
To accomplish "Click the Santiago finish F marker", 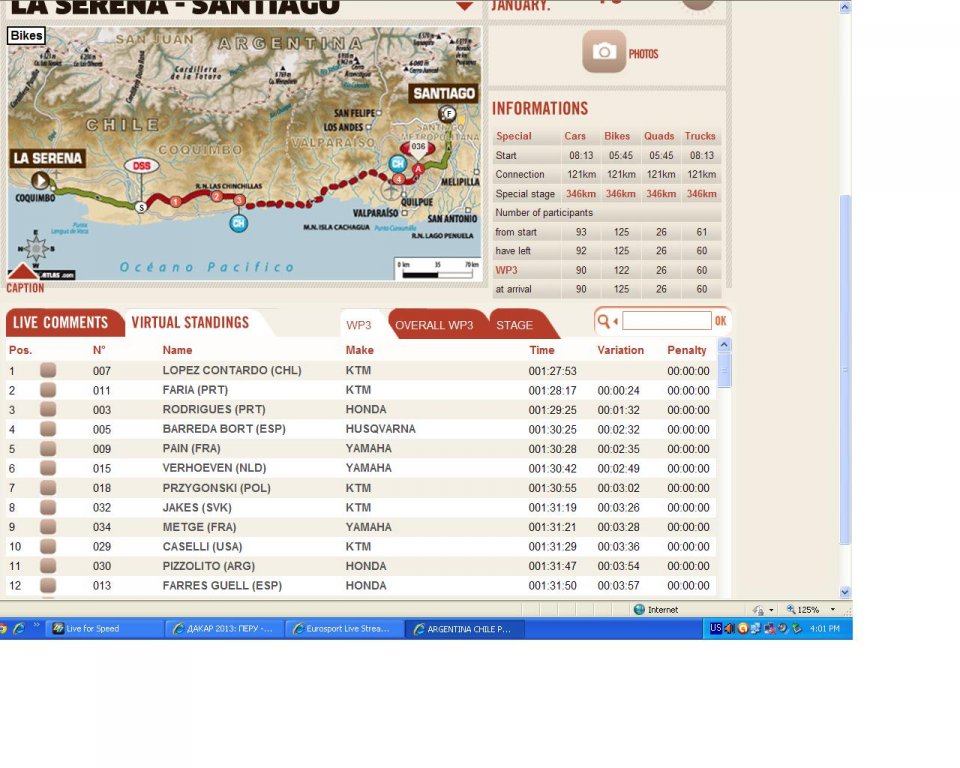I will coord(448,114).
